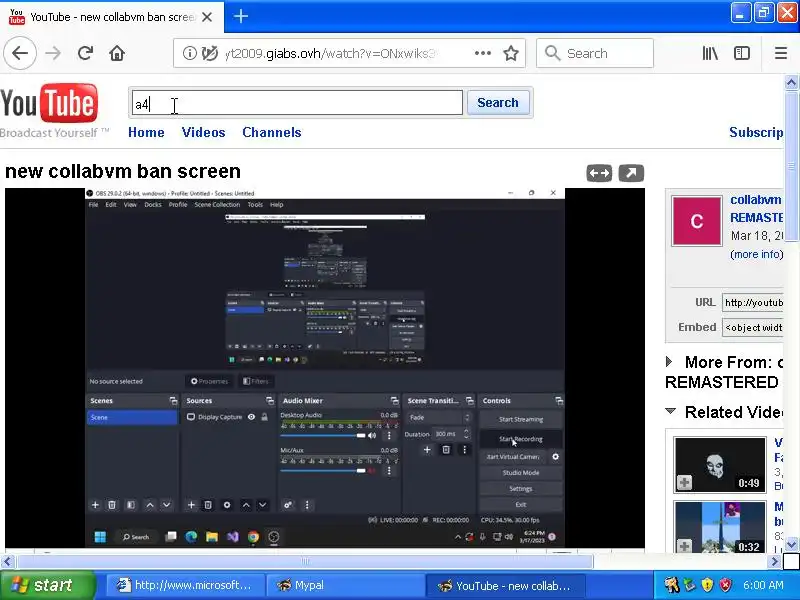Open the Channels tab on YouTube
Viewport: 800px width, 600px height.
pyautogui.click(x=272, y=133)
